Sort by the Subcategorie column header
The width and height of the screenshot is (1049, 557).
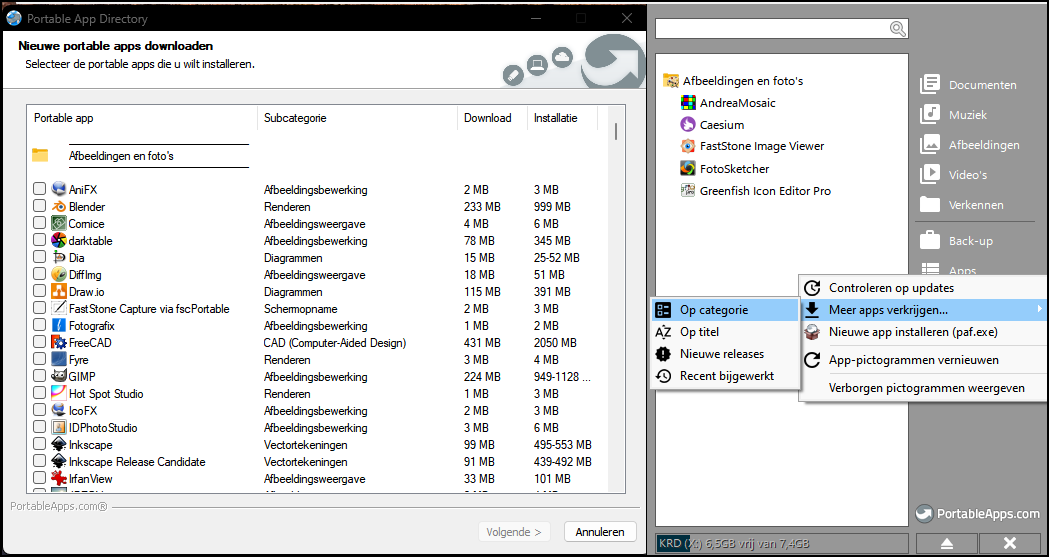coord(358,118)
